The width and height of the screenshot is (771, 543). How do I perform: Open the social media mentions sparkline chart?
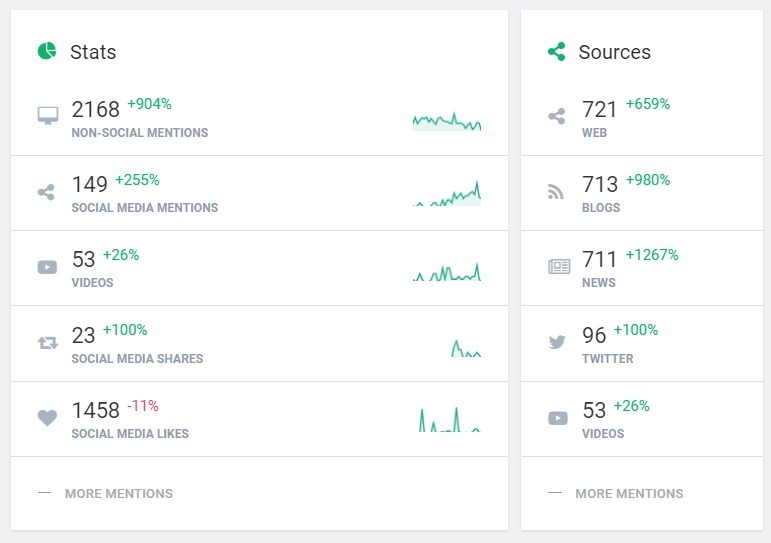click(x=447, y=194)
